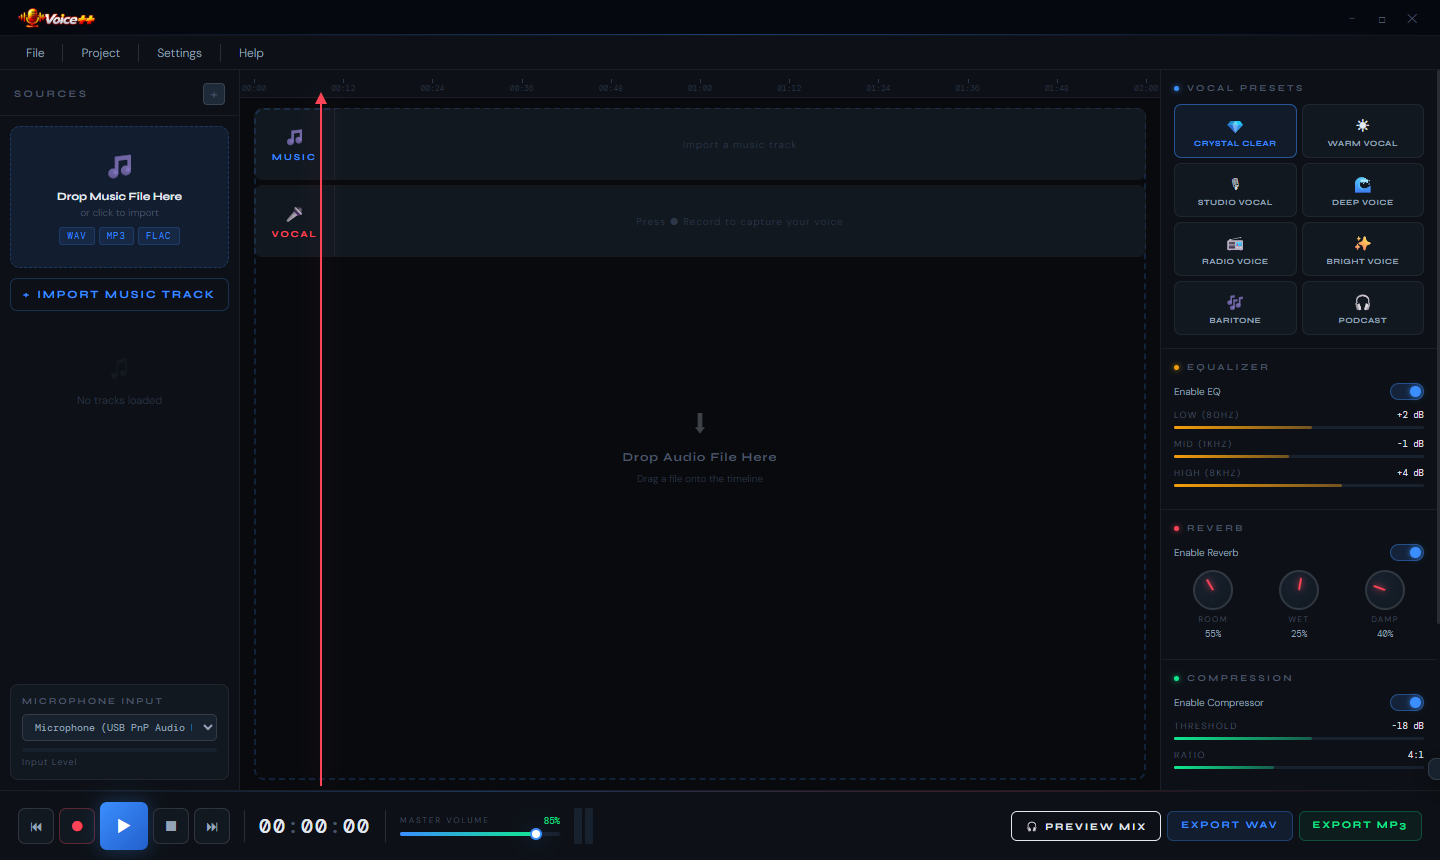Click the 00:00:00 timecode display

click(x=314, y=826)
